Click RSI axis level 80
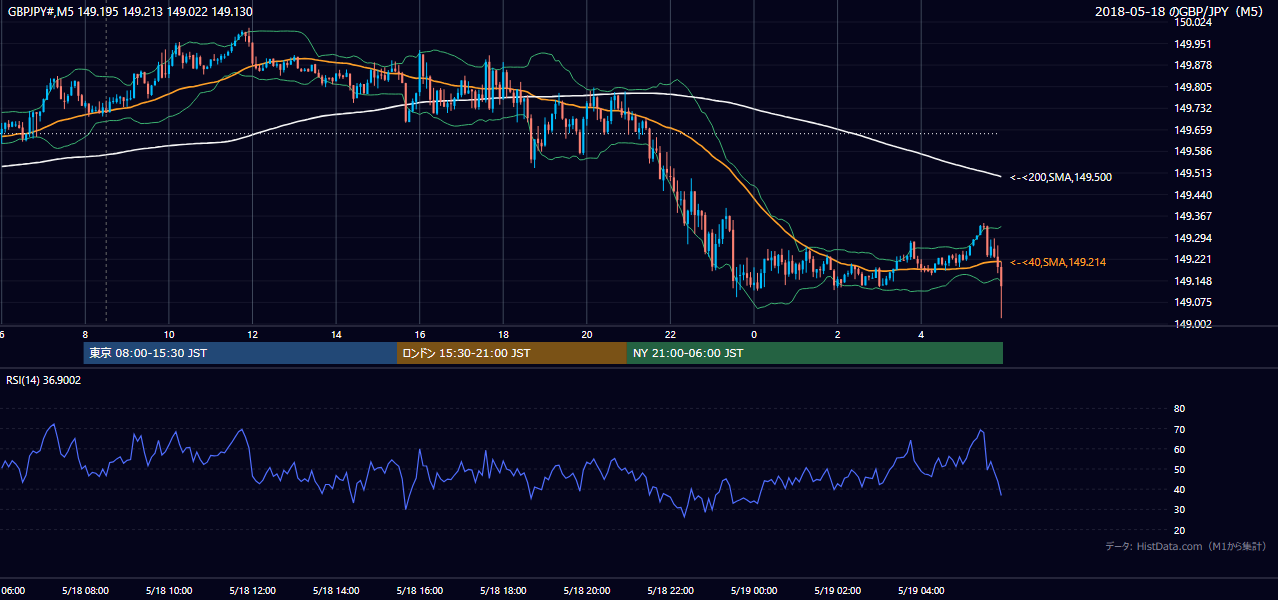Viewport: 1278px width, 600px height. [1179, 409]
